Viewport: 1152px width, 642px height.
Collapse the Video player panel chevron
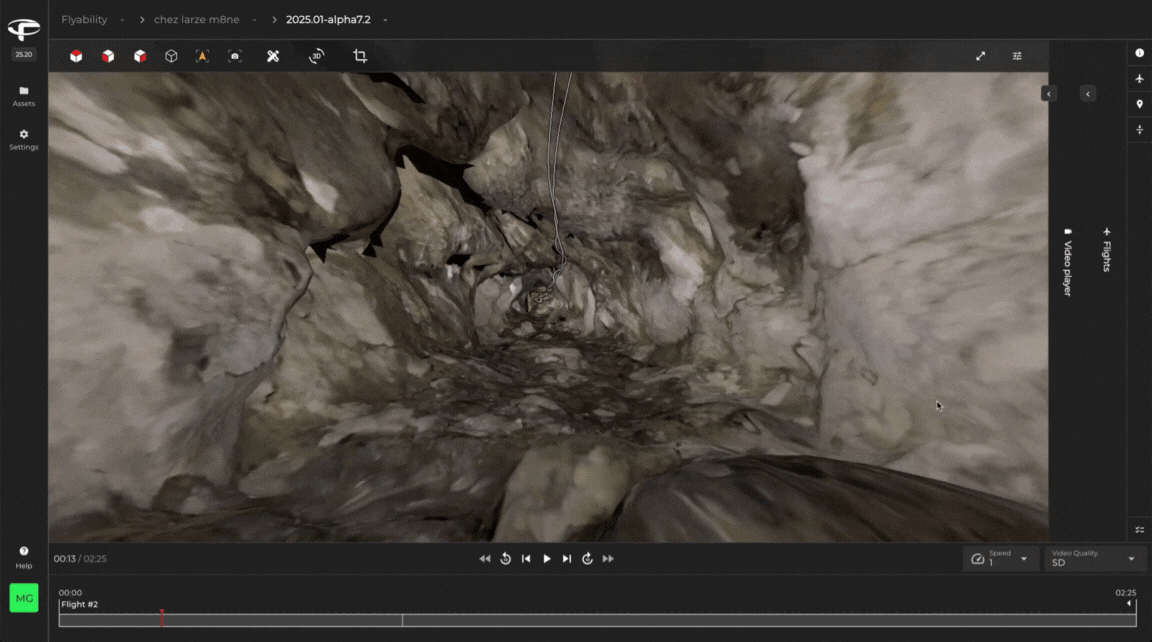pyautogui.click(x=1049, y=93)
